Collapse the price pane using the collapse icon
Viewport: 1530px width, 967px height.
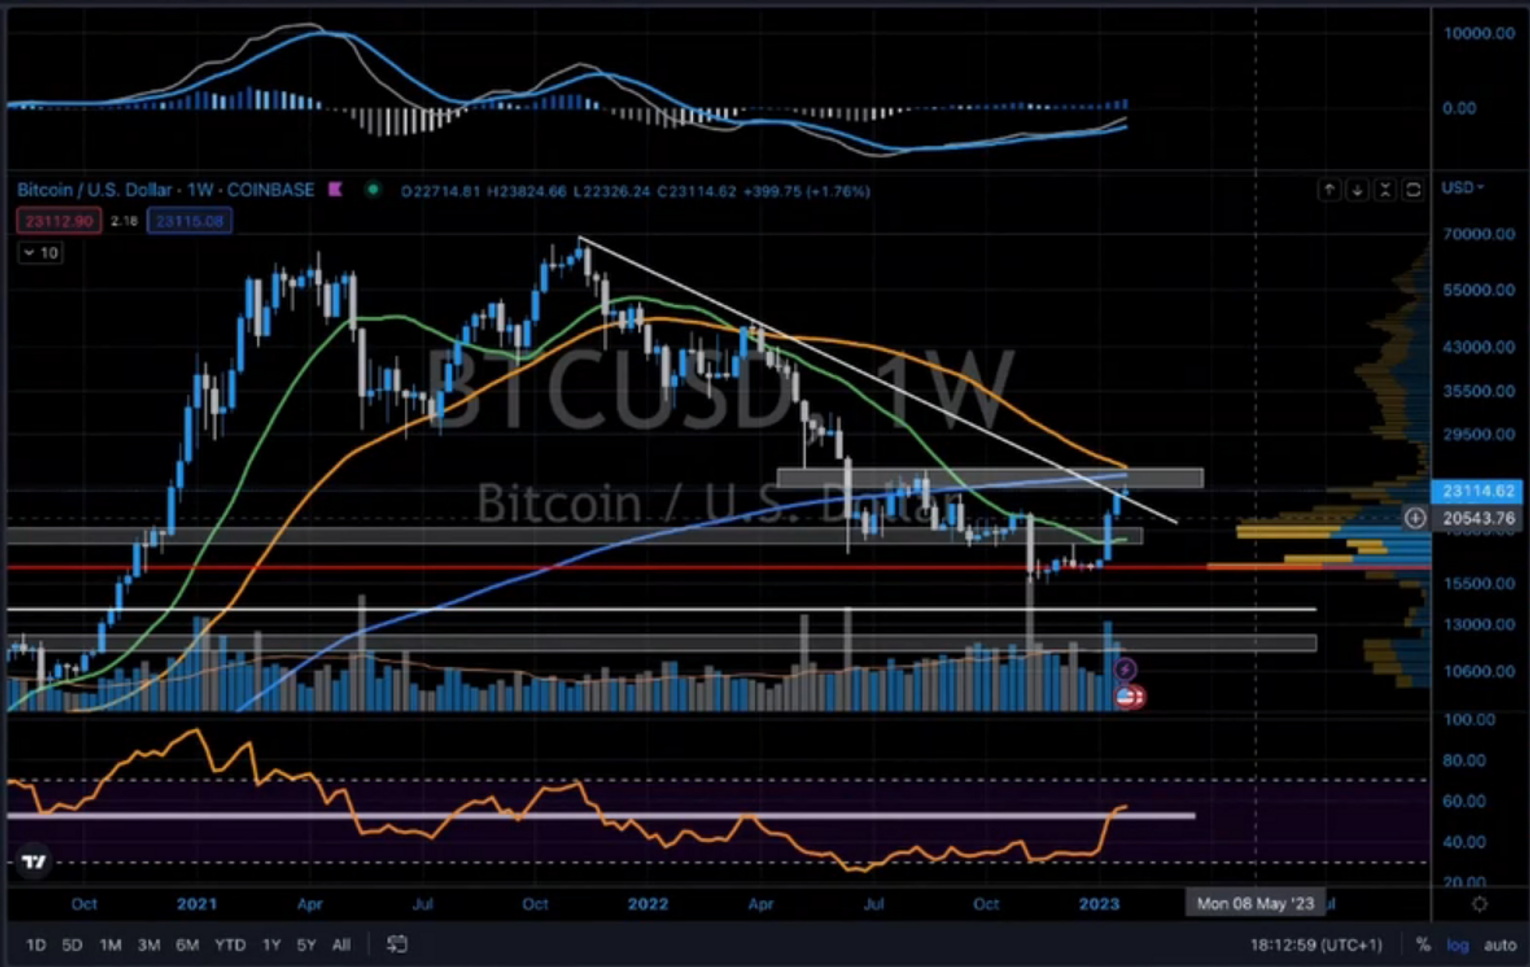click(1385, 189)
